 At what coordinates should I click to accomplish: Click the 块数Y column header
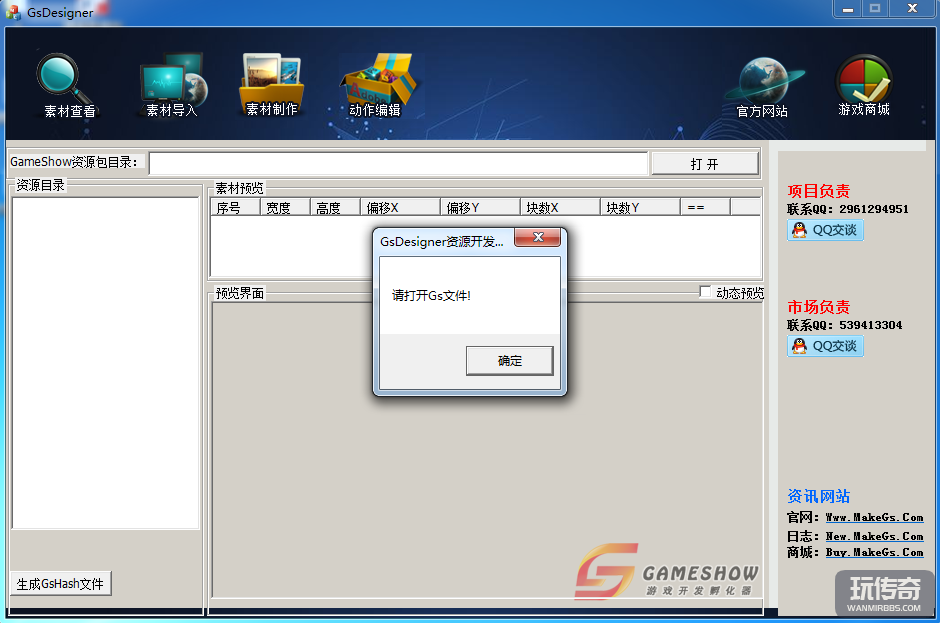click(640, 207)
